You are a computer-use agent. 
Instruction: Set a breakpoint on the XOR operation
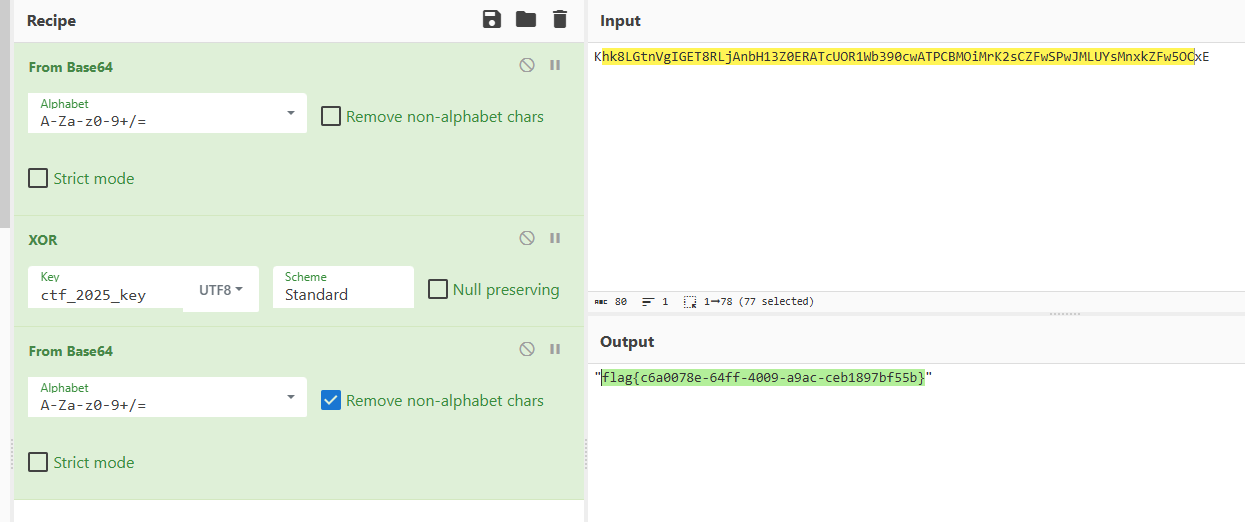pos(555,238)
